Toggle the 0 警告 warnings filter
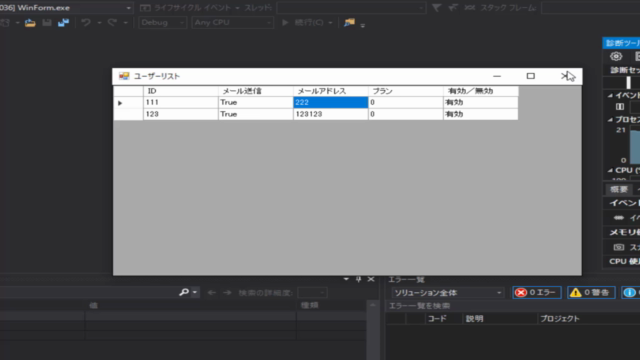Screen dimensions: 640x360 (x=591, y=292)
